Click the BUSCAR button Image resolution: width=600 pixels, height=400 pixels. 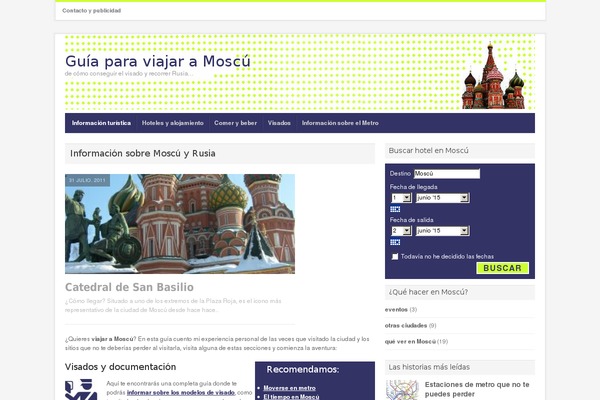(x=502, y=268)
